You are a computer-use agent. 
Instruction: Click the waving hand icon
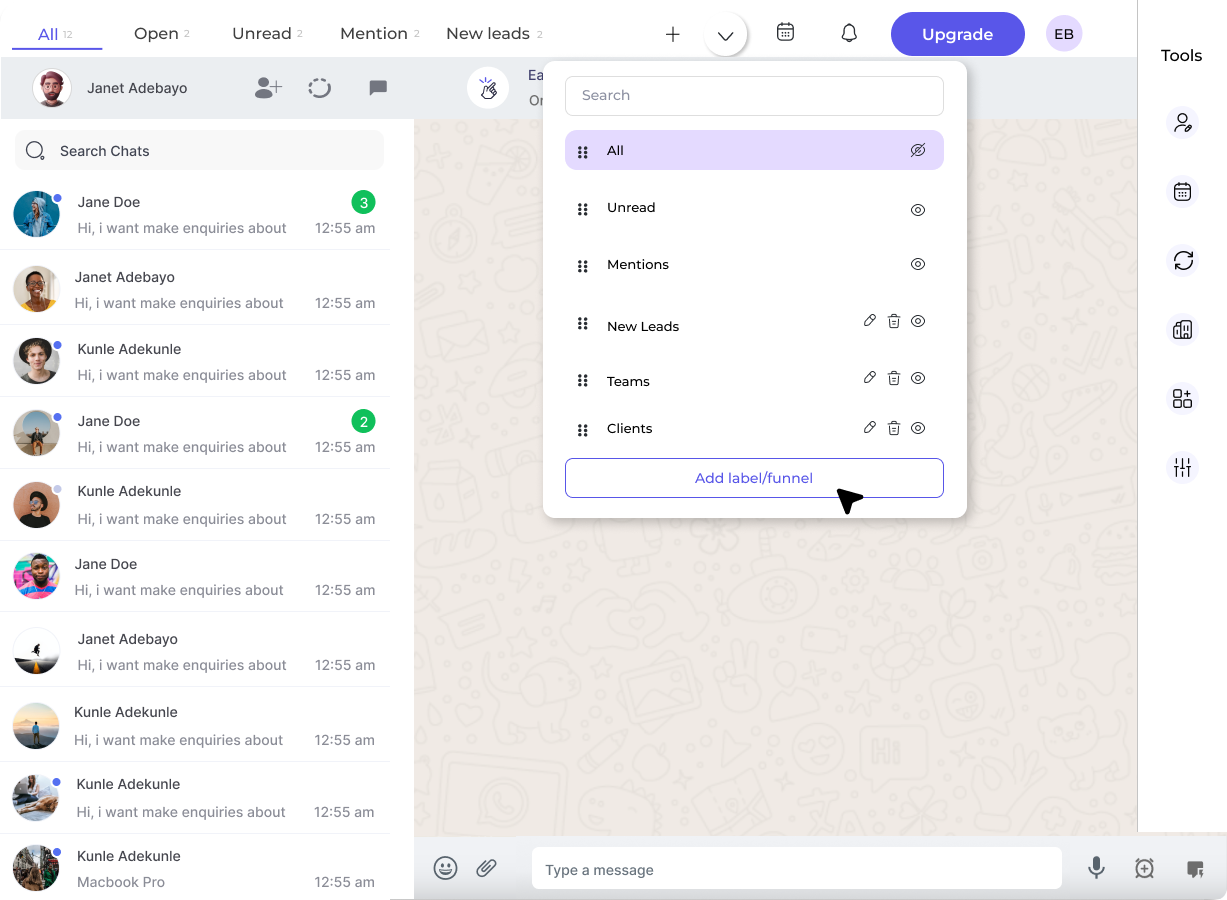(x=487, y=88)
